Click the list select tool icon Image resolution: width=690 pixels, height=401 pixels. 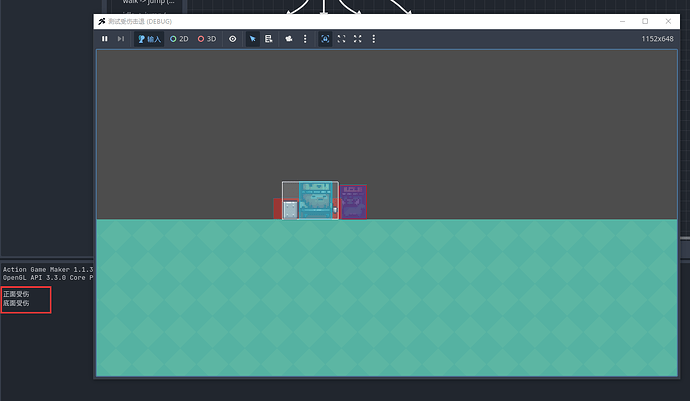pyautogui.click(x=269, y=39)
